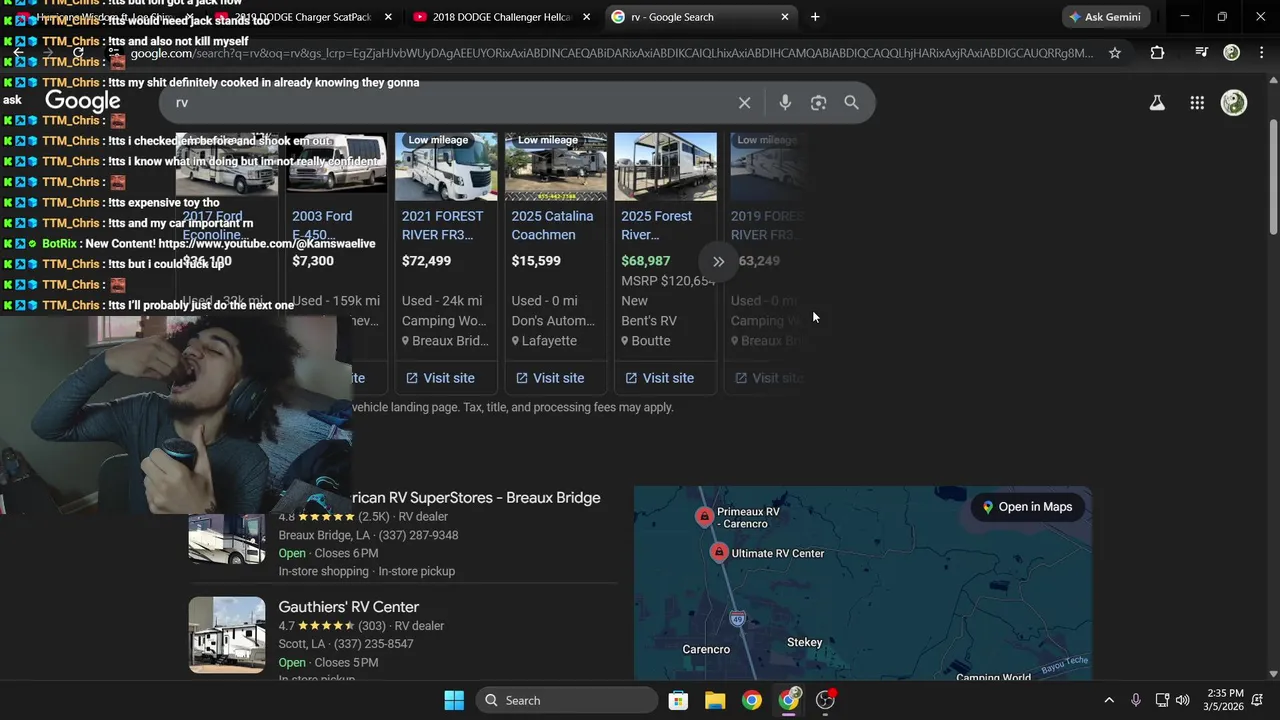
Task: Click the BotRix chat message
Action: tap(190, 244)
